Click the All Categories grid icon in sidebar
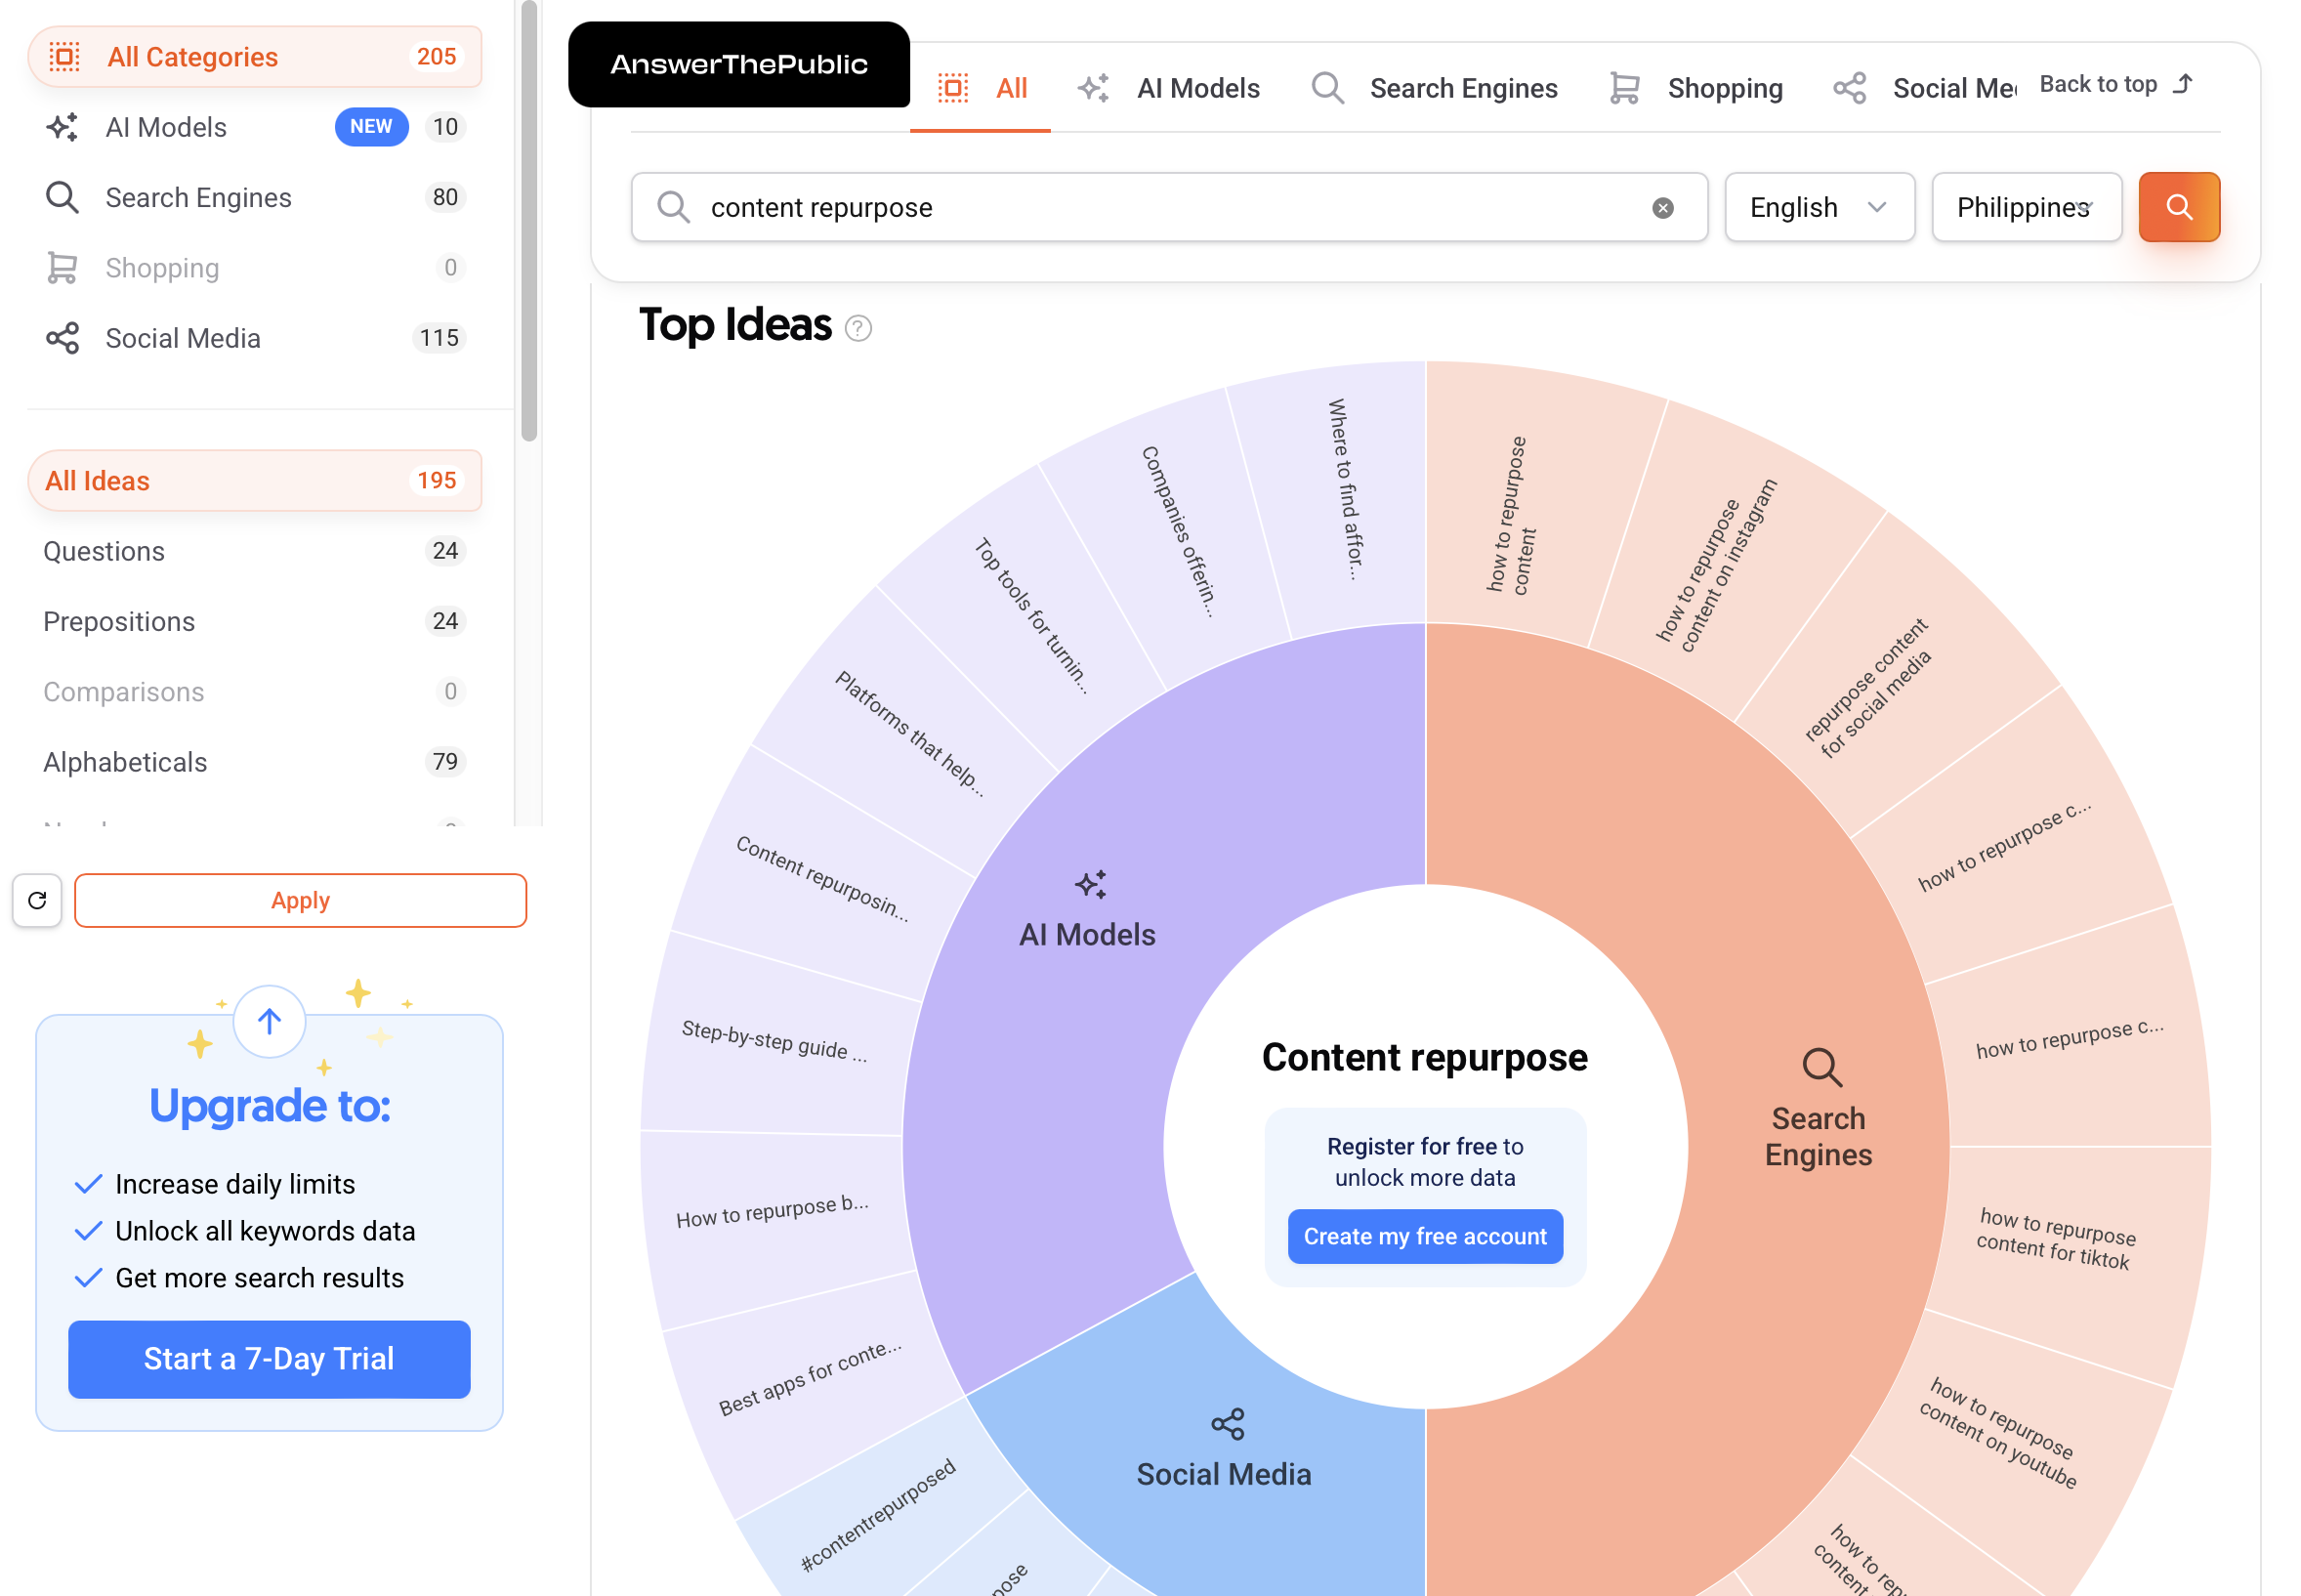Screen dimensions: 2301x1596 pos(65,57)
